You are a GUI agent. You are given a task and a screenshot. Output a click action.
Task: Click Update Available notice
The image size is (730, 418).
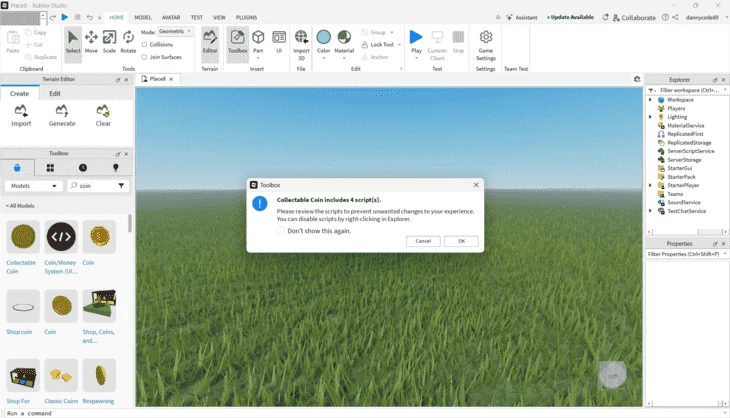click(x=570, y=17)
